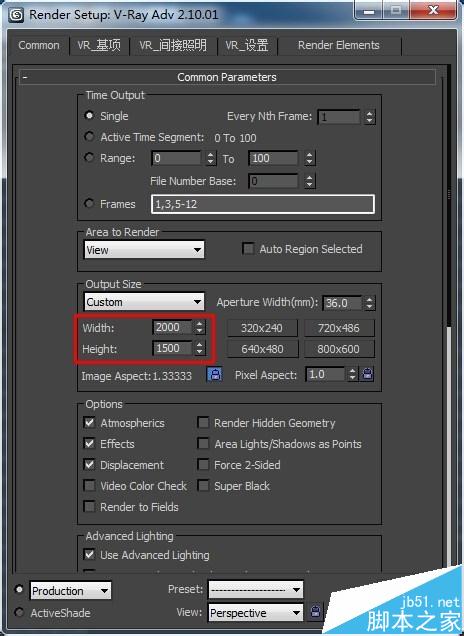
Task: Open the VR_间接照明 tab
Action: pyautogui.click(x=173, y=45)
